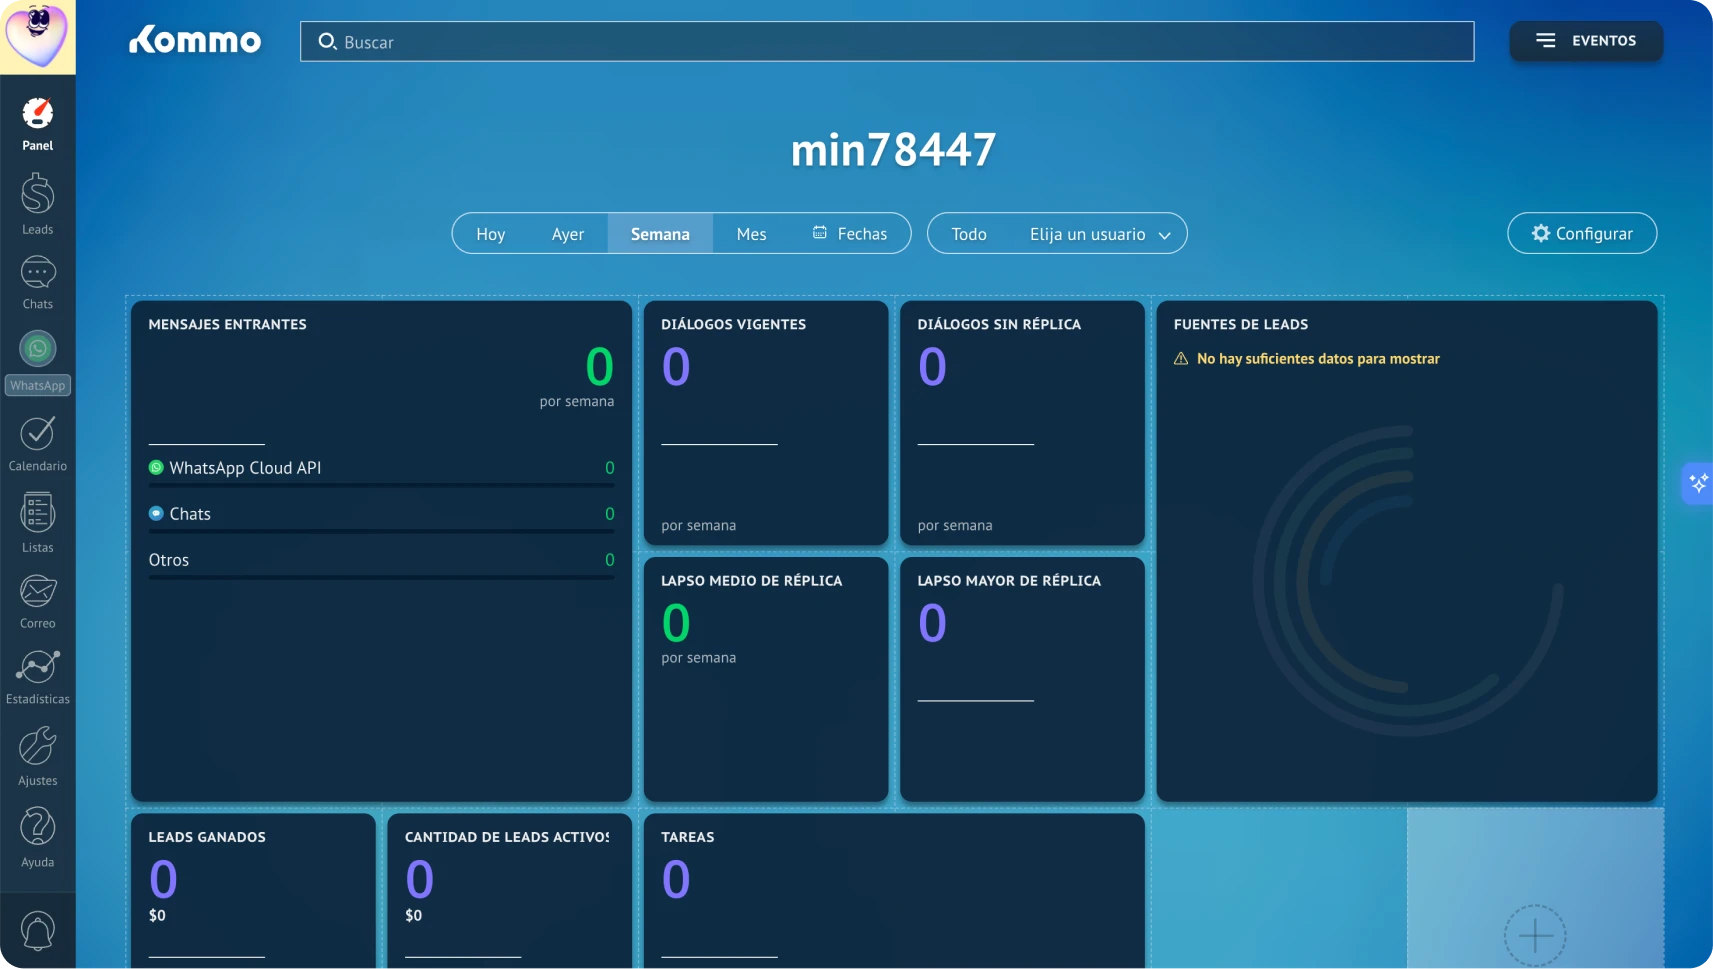The height and width of the screenshot is (969, 1713).
Task: Click the warning icon in Fuentes de Leads
Action: point(1181,358)
